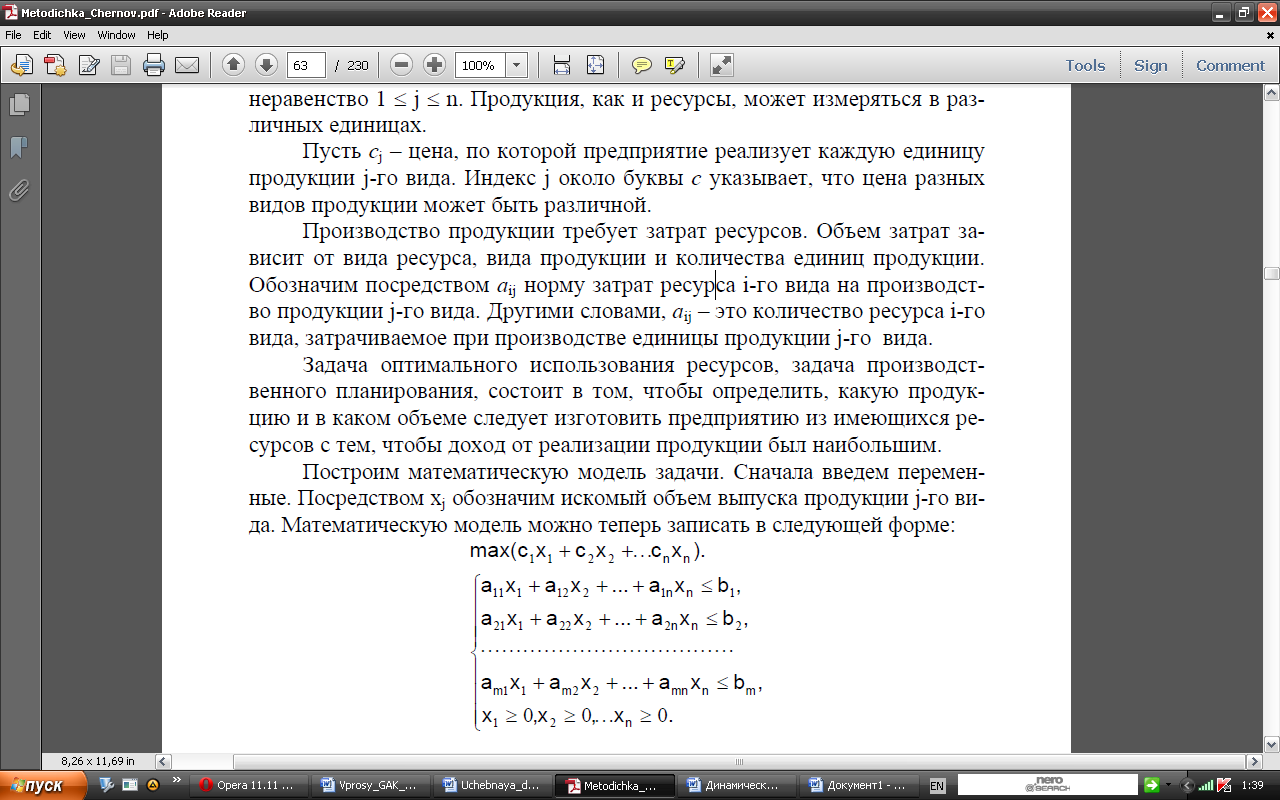Click the Fit width scrolling mode icon
Image resolution: width=1280 pixels, height=800 pixels.
562,65
